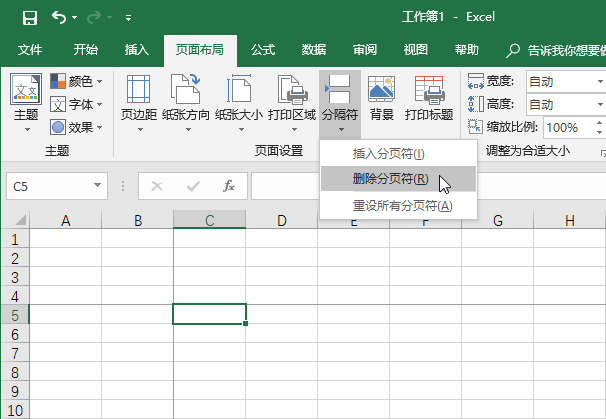The height and width of the screenshot is (419, 606).
Task: Open the 主题 themes gallery
Action: (x=26, y=102)
